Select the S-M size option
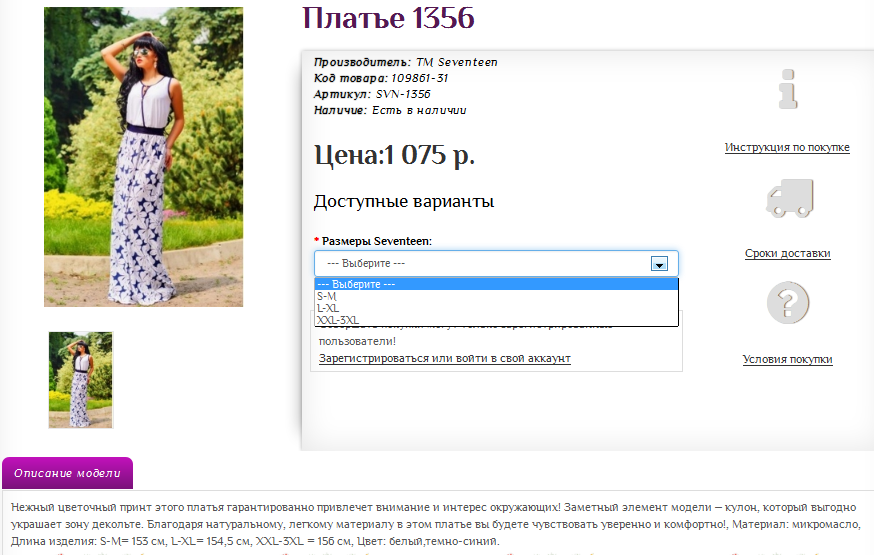 click(x=496, y=296)
